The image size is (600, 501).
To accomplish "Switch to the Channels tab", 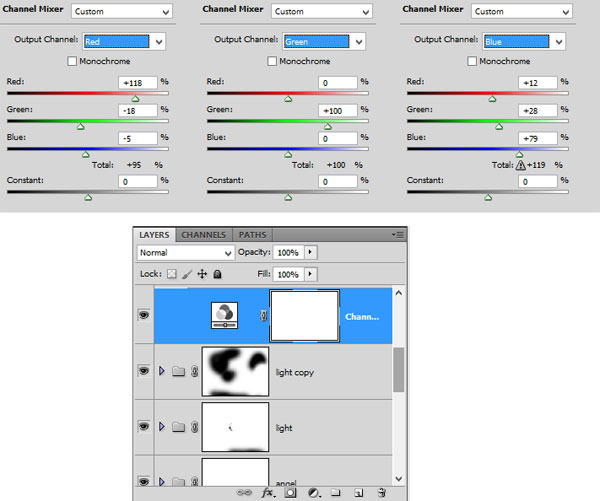I will point(204,235).
